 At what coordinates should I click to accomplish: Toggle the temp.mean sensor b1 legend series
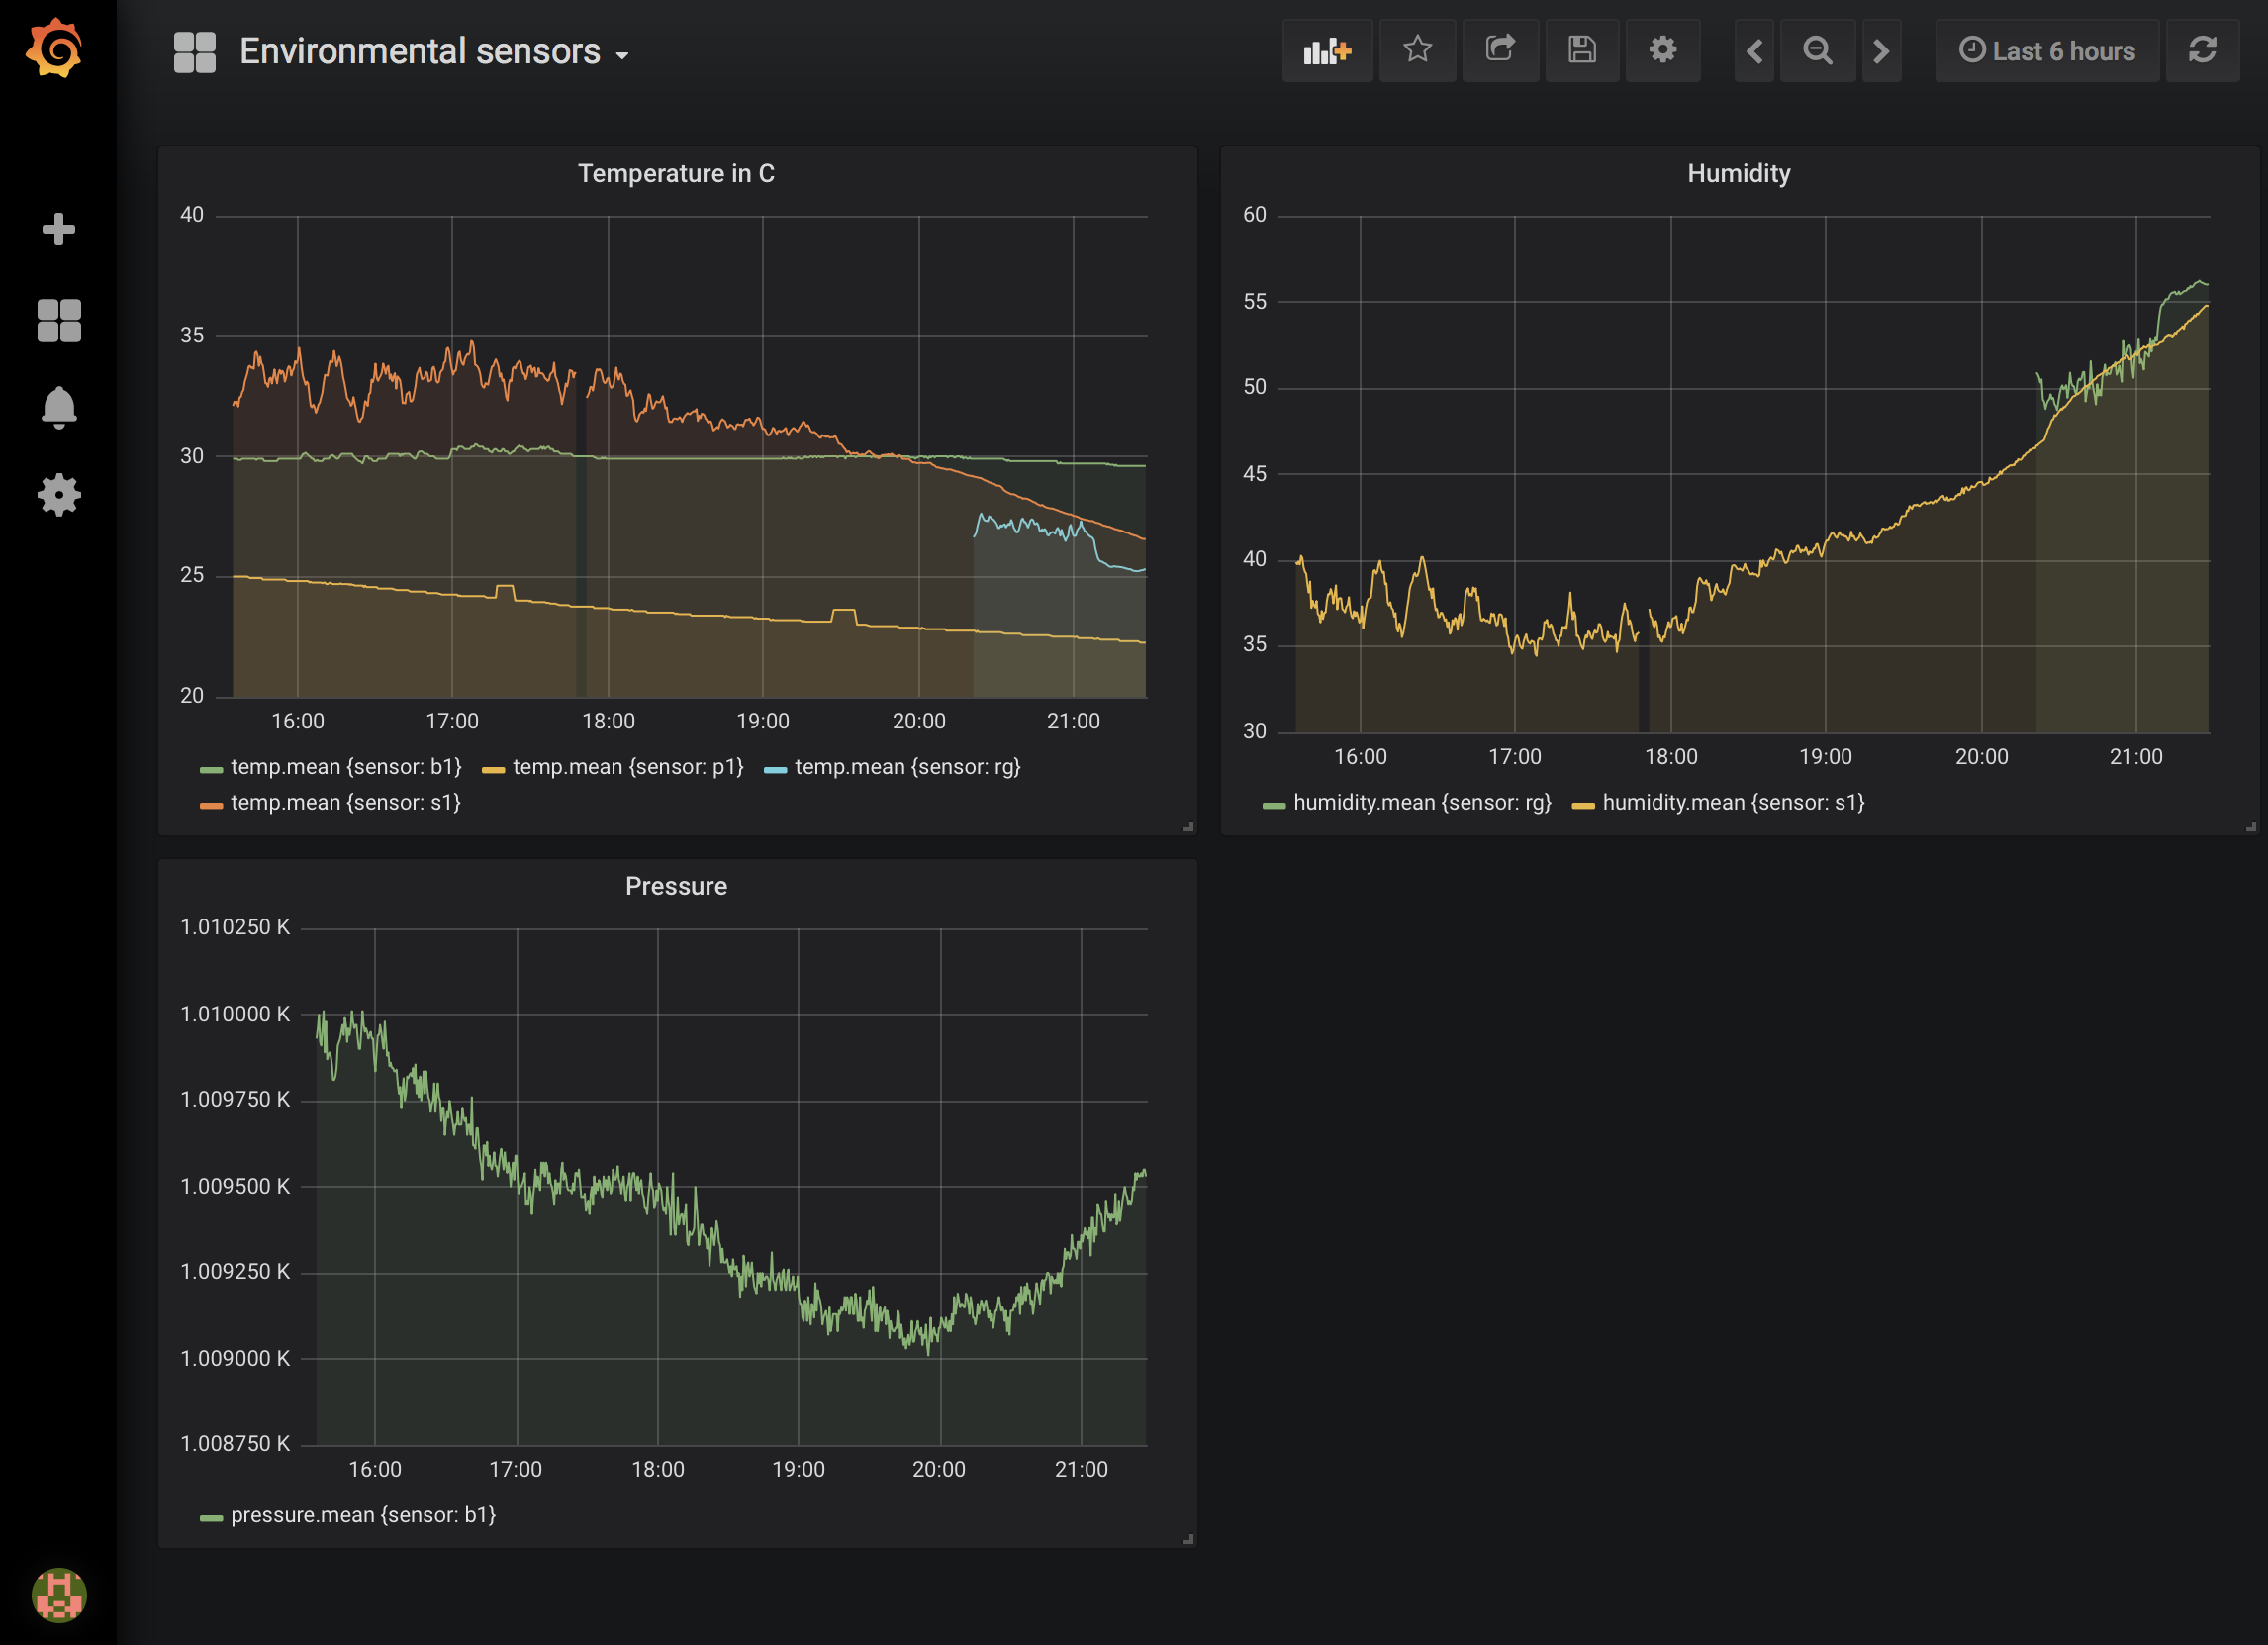(x=345, y=767)
